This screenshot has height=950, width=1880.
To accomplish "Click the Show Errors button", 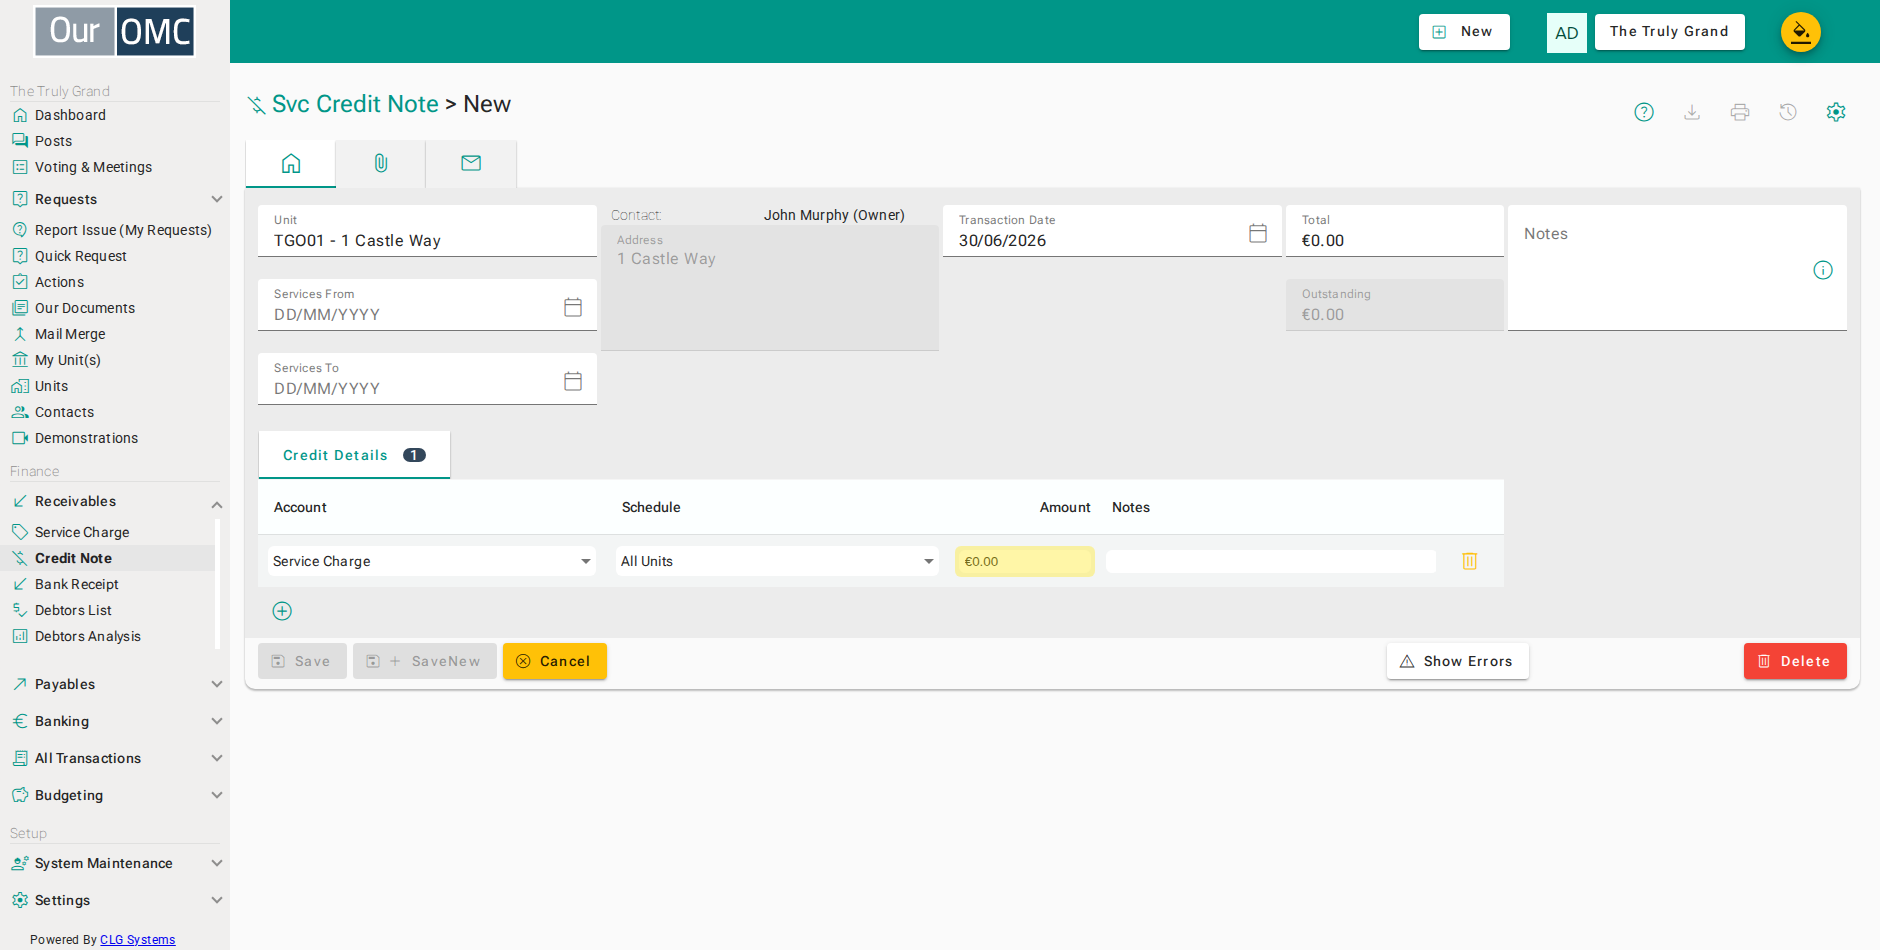I will point(1458,661).
